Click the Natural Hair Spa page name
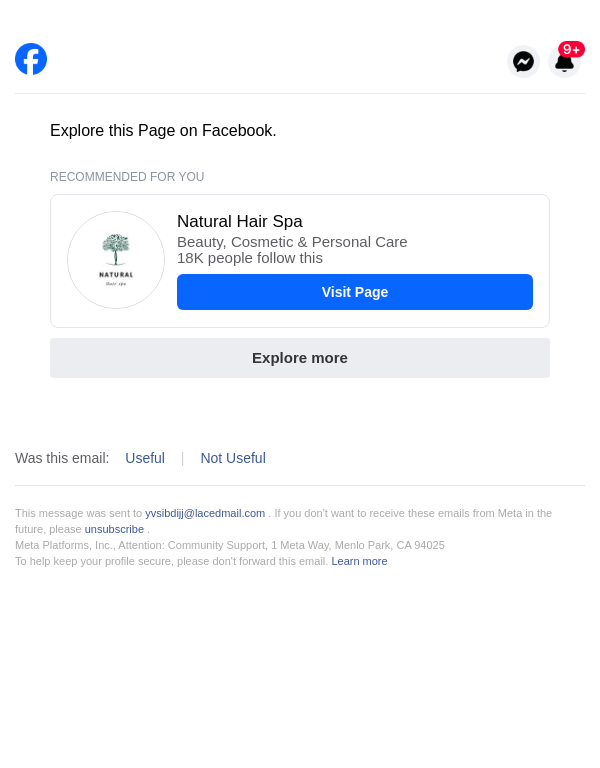Image resolution: width=600 pixels, height=768 pixels. tap(240, 222)
